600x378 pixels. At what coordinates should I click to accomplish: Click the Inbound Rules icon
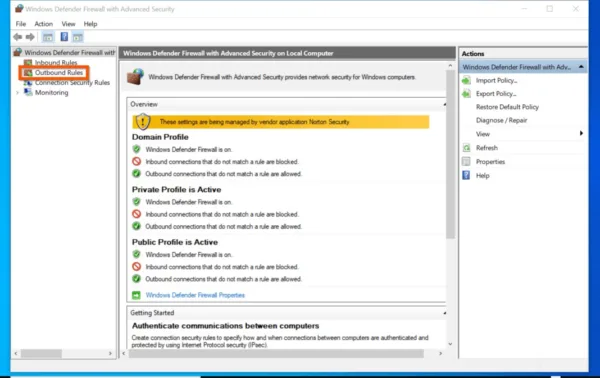(28, 62)
